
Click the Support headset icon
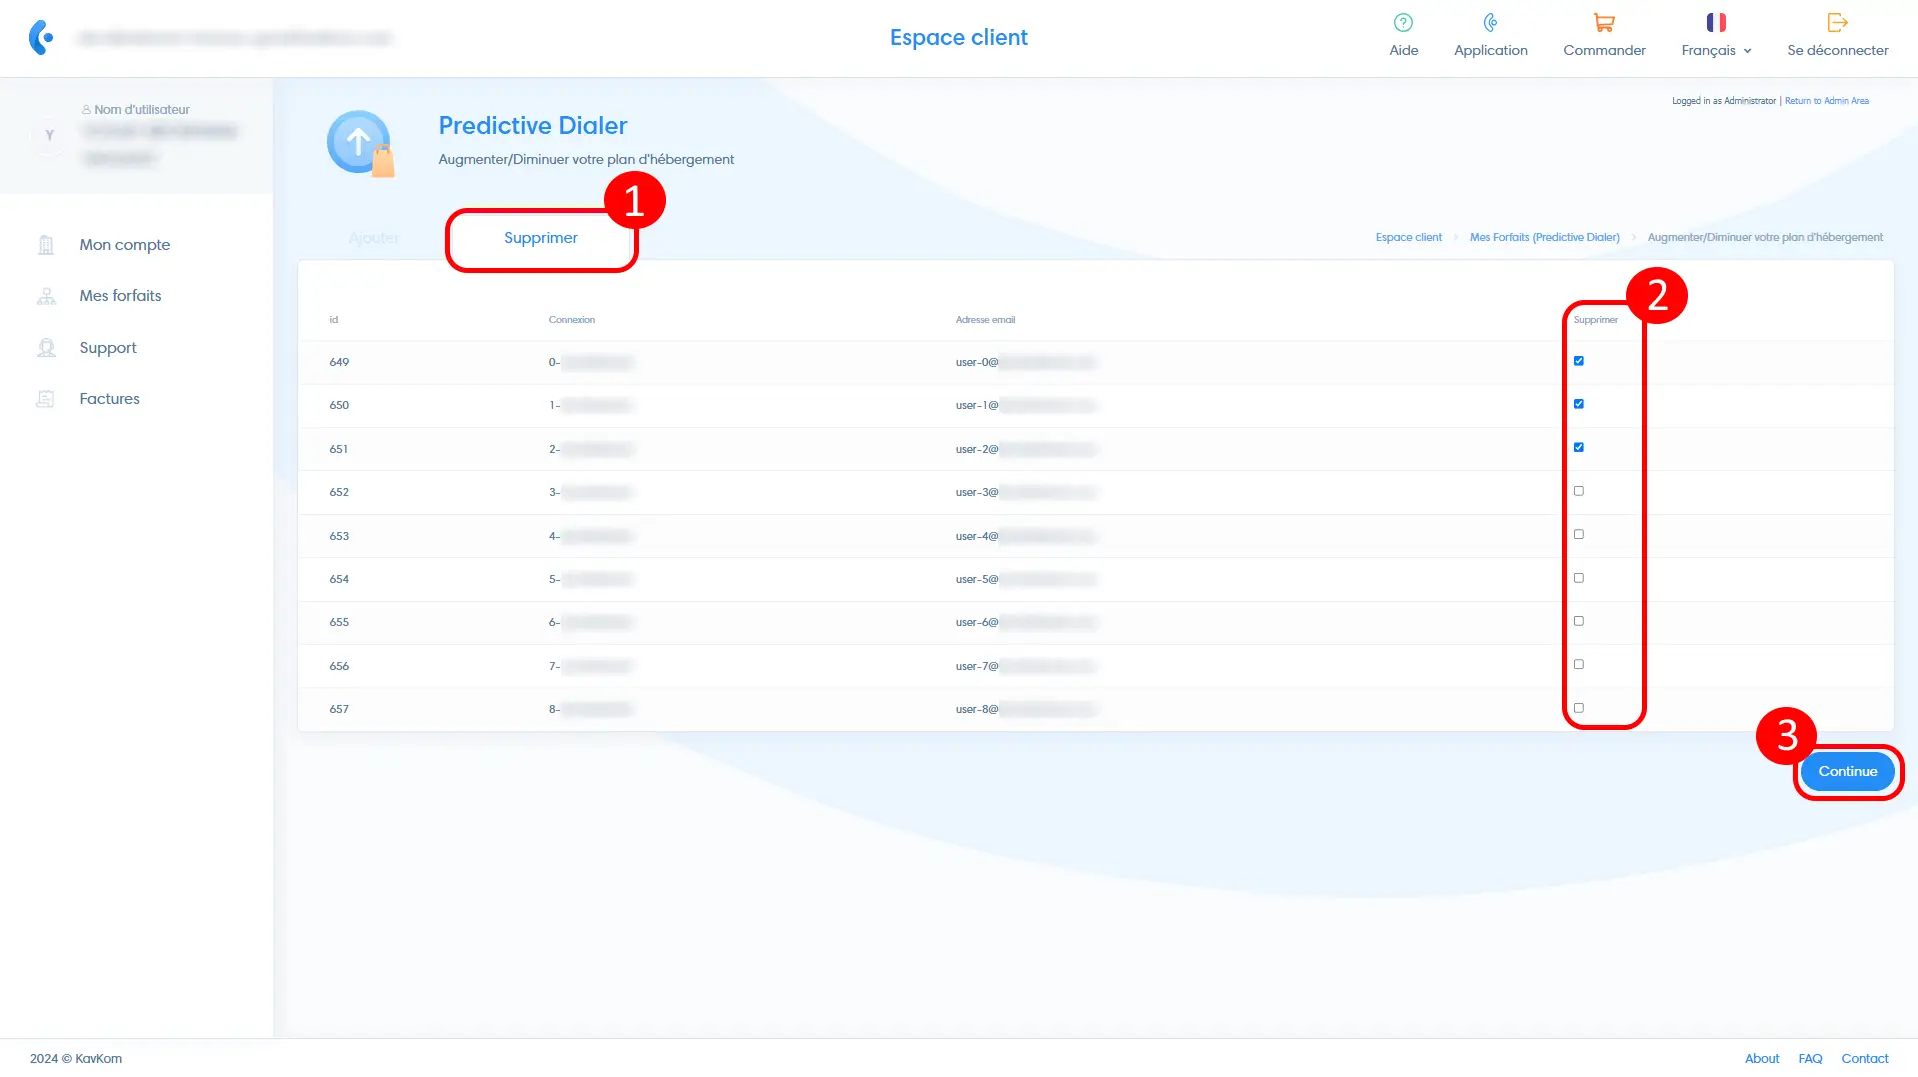click(x=46, y=348)
